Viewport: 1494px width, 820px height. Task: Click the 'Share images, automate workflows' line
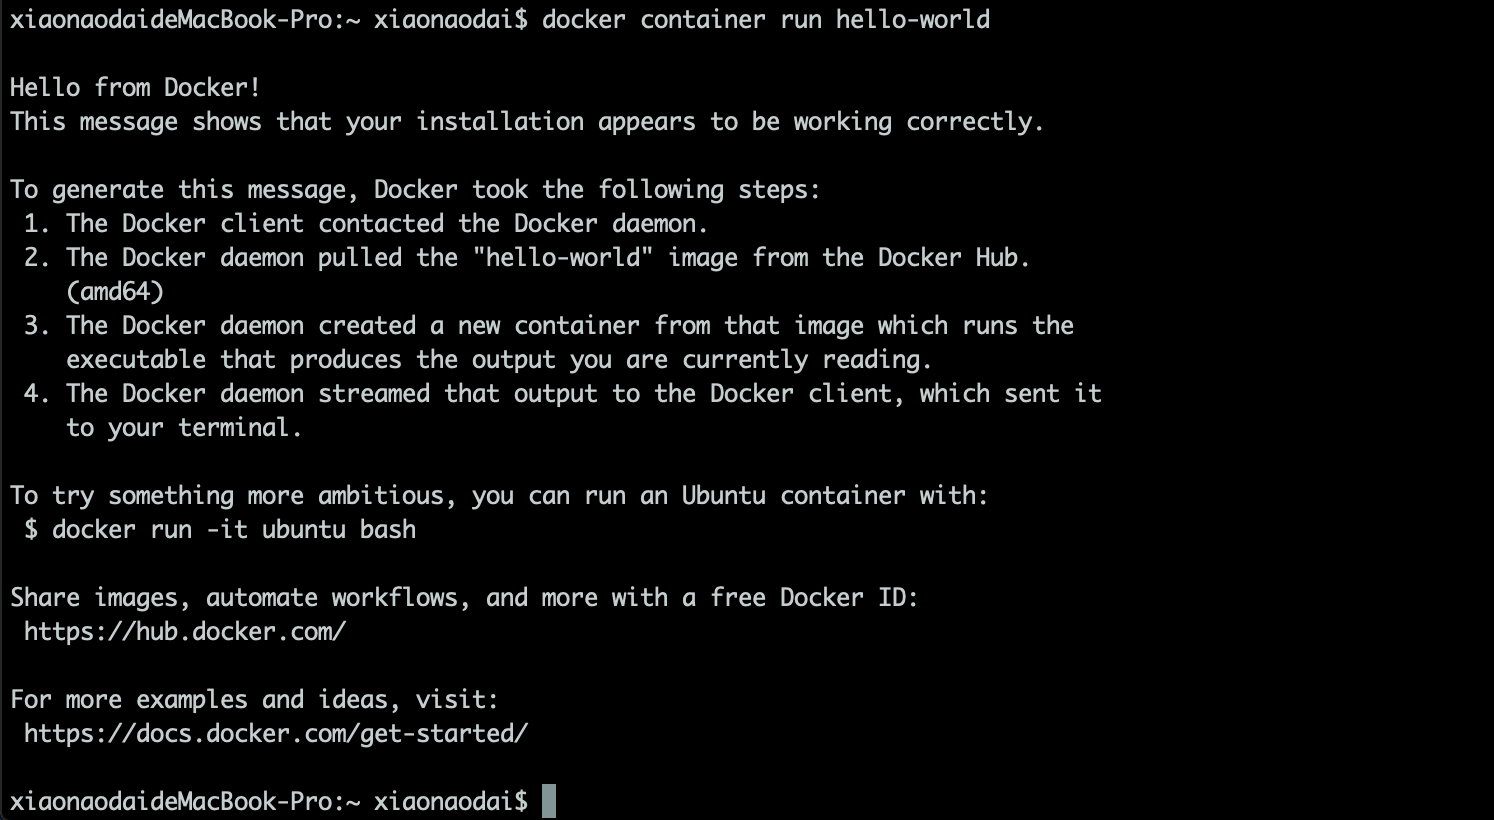464,598
